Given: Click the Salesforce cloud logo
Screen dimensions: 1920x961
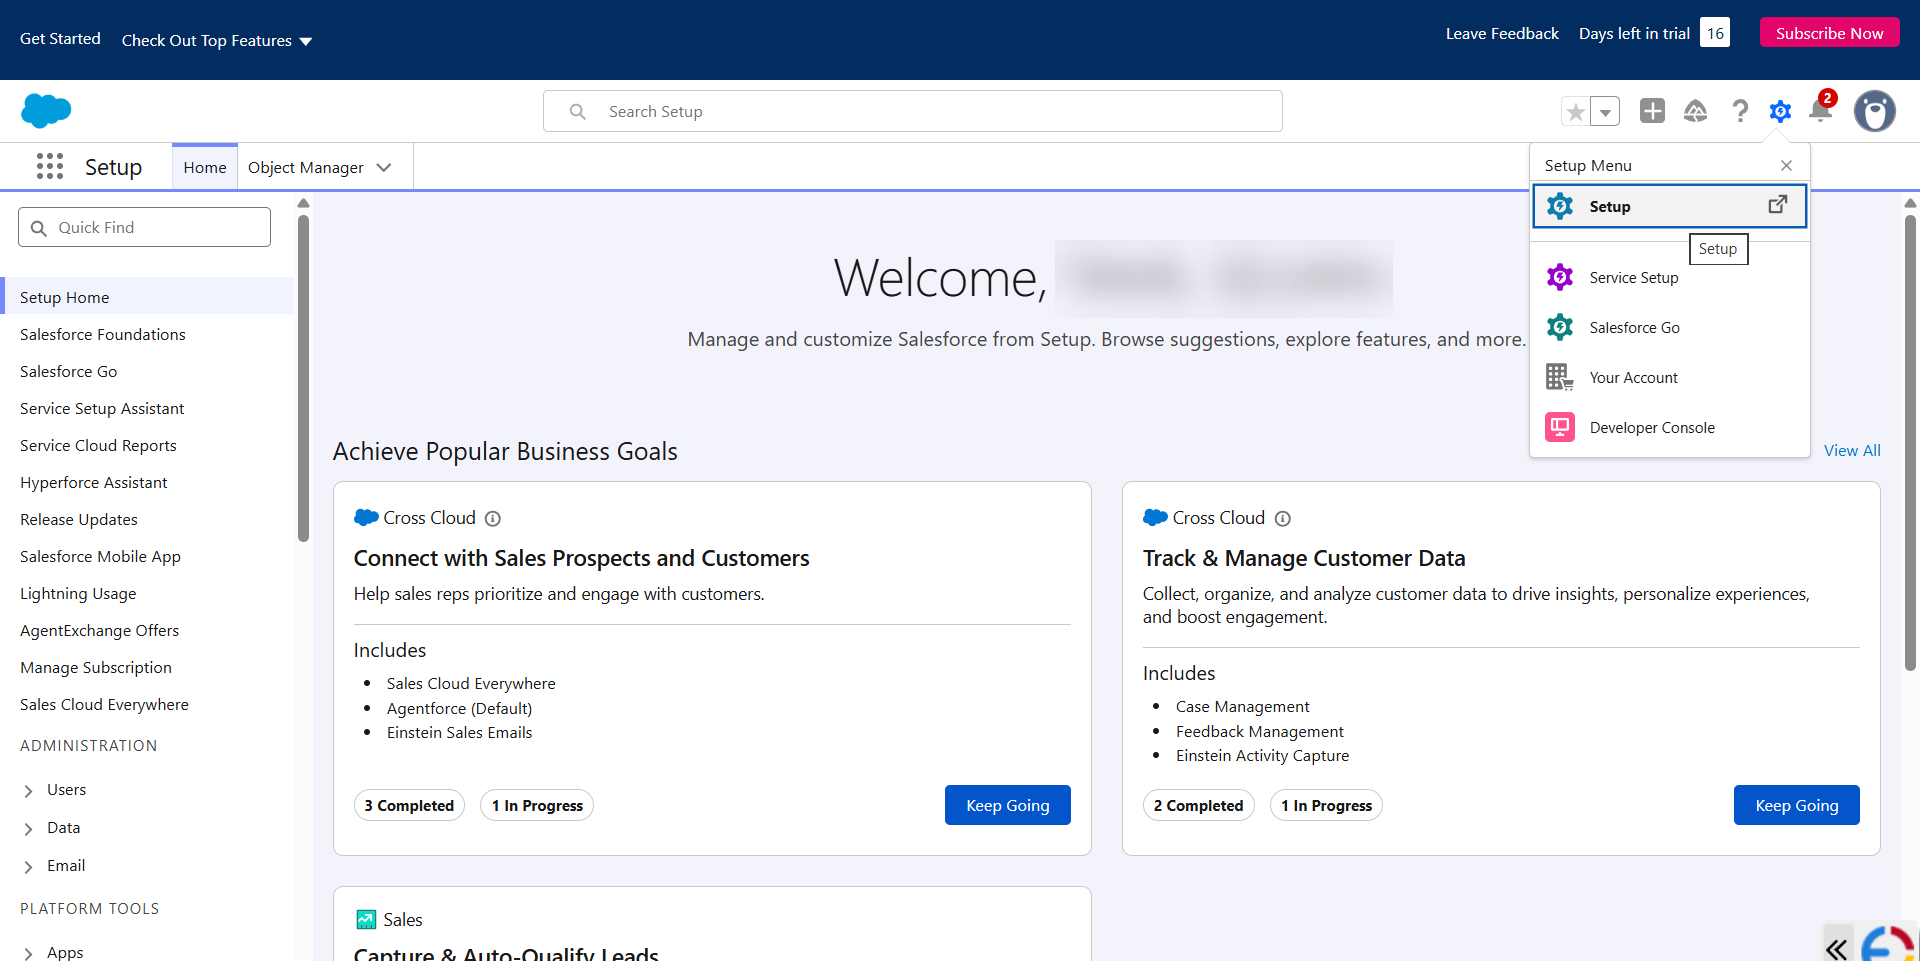Looking at the screenshot, I should [46, 110].
